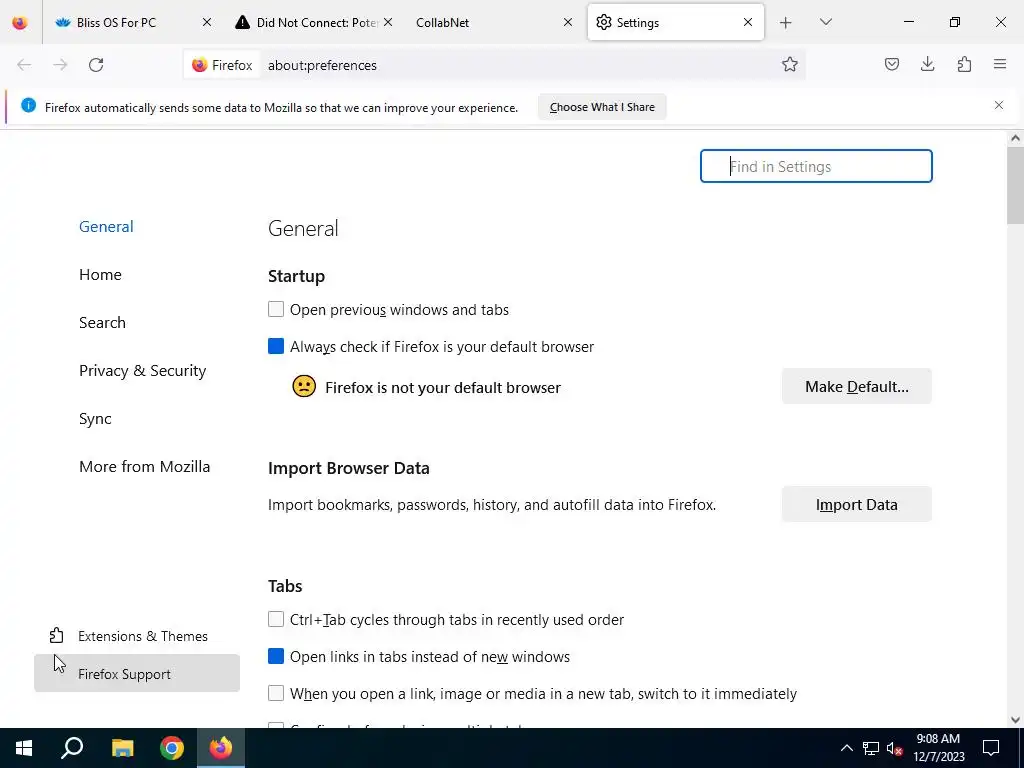Click Choose What I Share button
The height and width of the screenshot is (768, 1024).
(602, 107)
